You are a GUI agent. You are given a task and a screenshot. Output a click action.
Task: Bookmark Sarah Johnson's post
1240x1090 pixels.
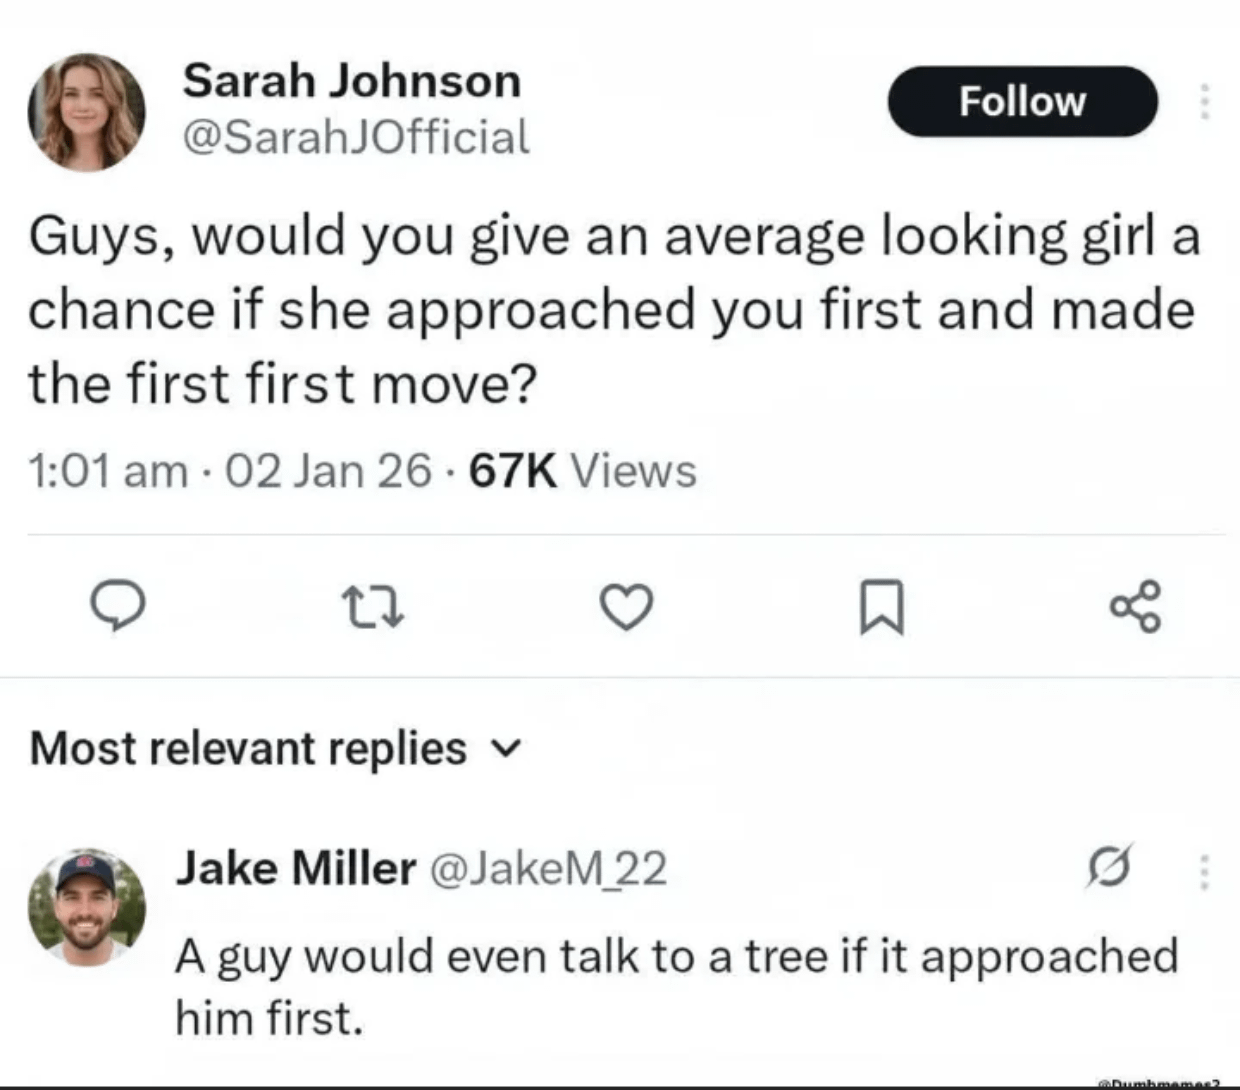(x=882, y=608)
